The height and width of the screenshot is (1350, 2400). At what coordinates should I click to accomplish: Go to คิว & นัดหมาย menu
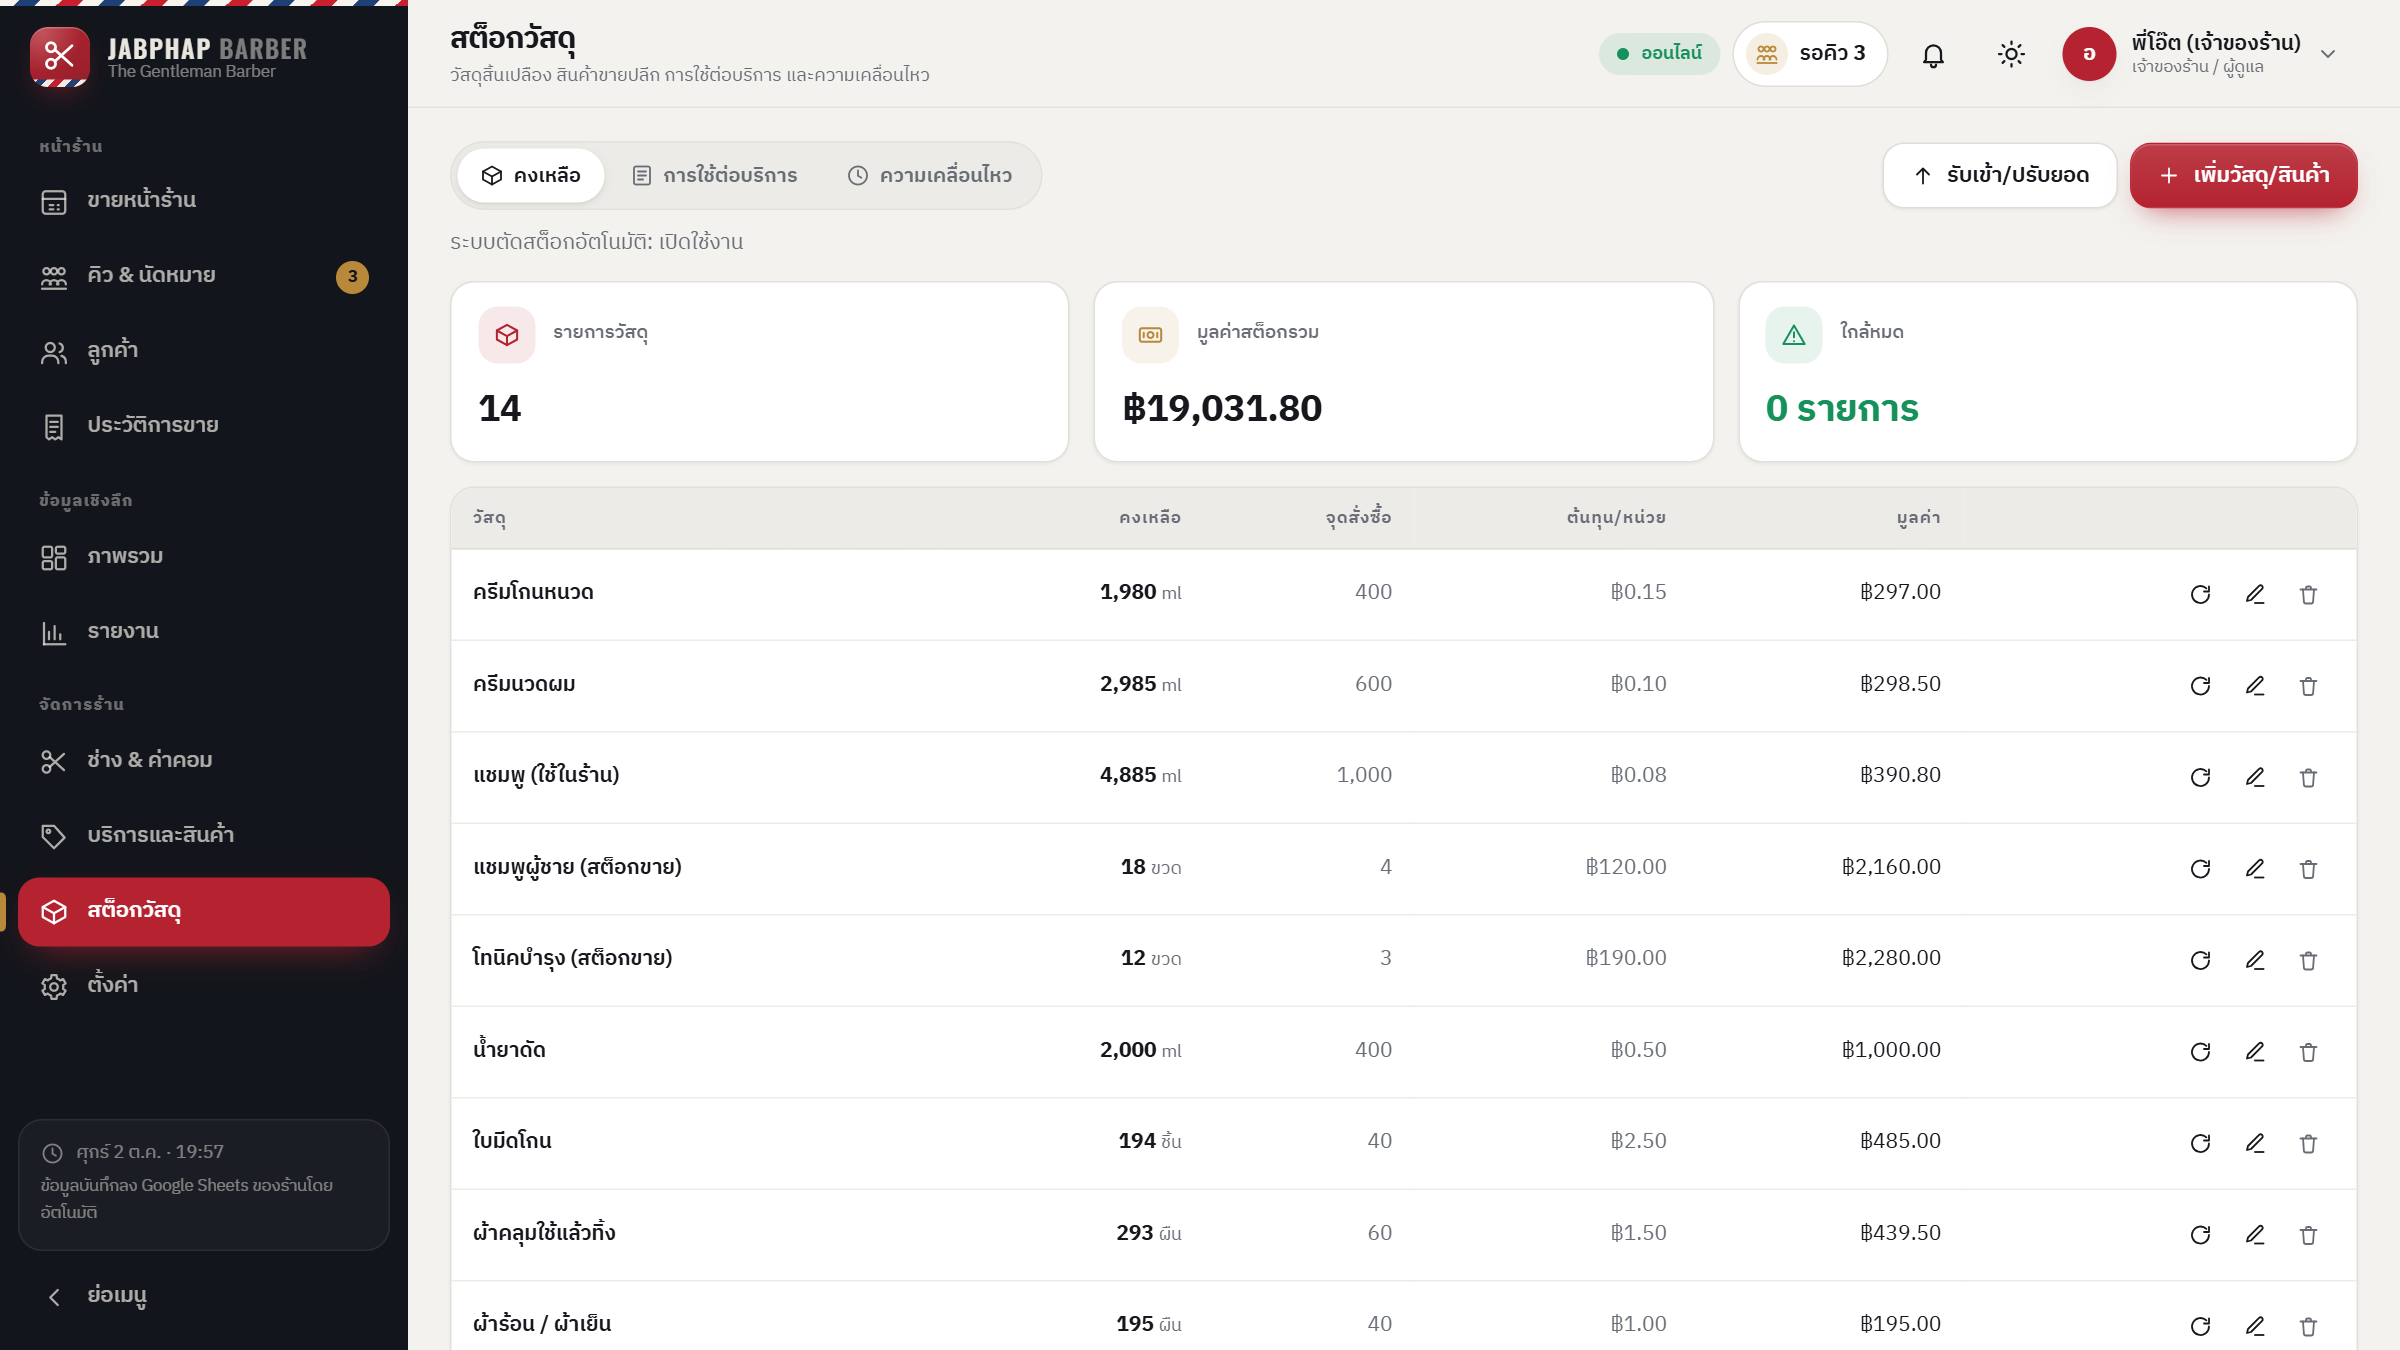pyautogui.click(x=204, y=276)
